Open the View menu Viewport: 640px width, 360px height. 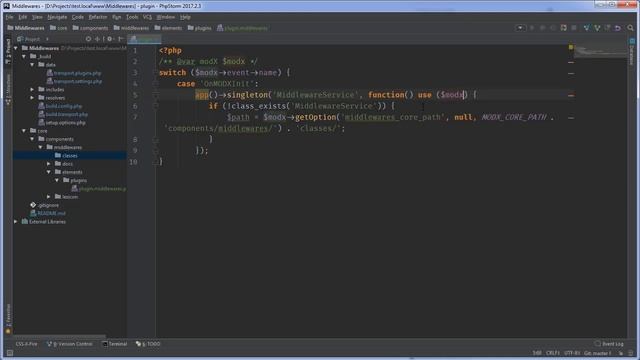[x=37, y=17]
